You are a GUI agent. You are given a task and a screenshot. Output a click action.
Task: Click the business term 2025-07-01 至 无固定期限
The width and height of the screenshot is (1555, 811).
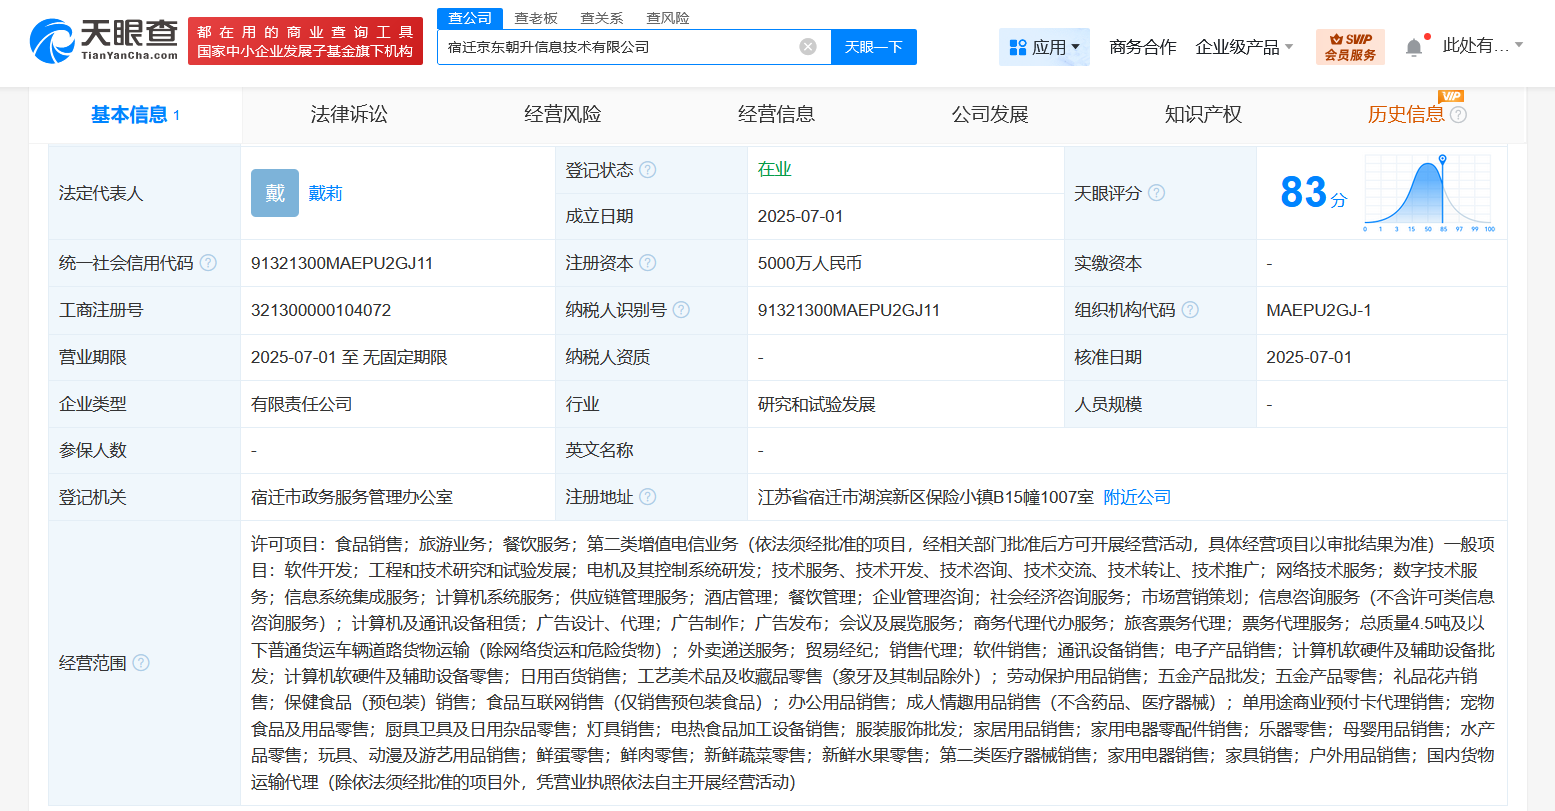[349, 357]
